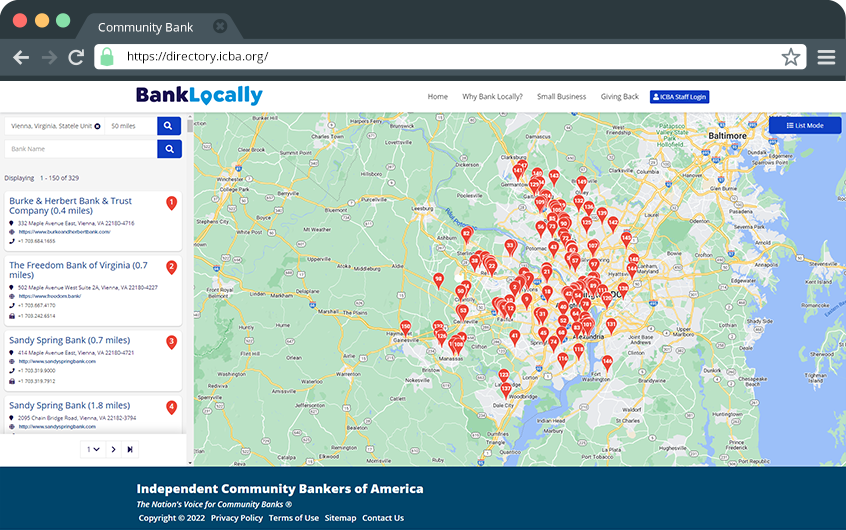Open the page number dropdown showing 1
The height and width of the screenshot is (530, 846).
tap(93, 449)
